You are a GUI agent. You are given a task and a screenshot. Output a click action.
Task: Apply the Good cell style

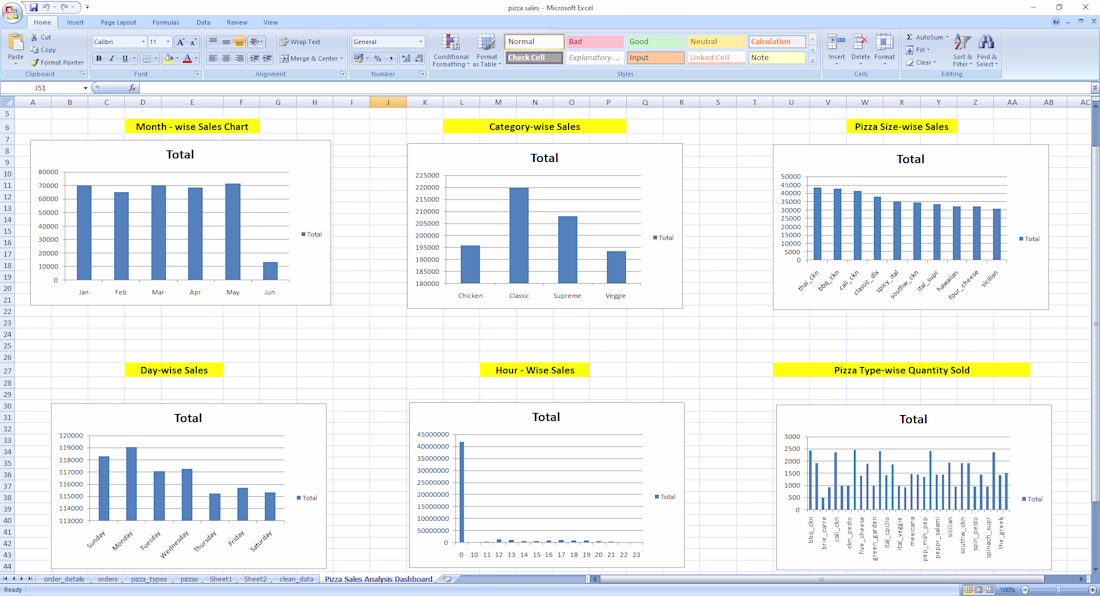655,41
